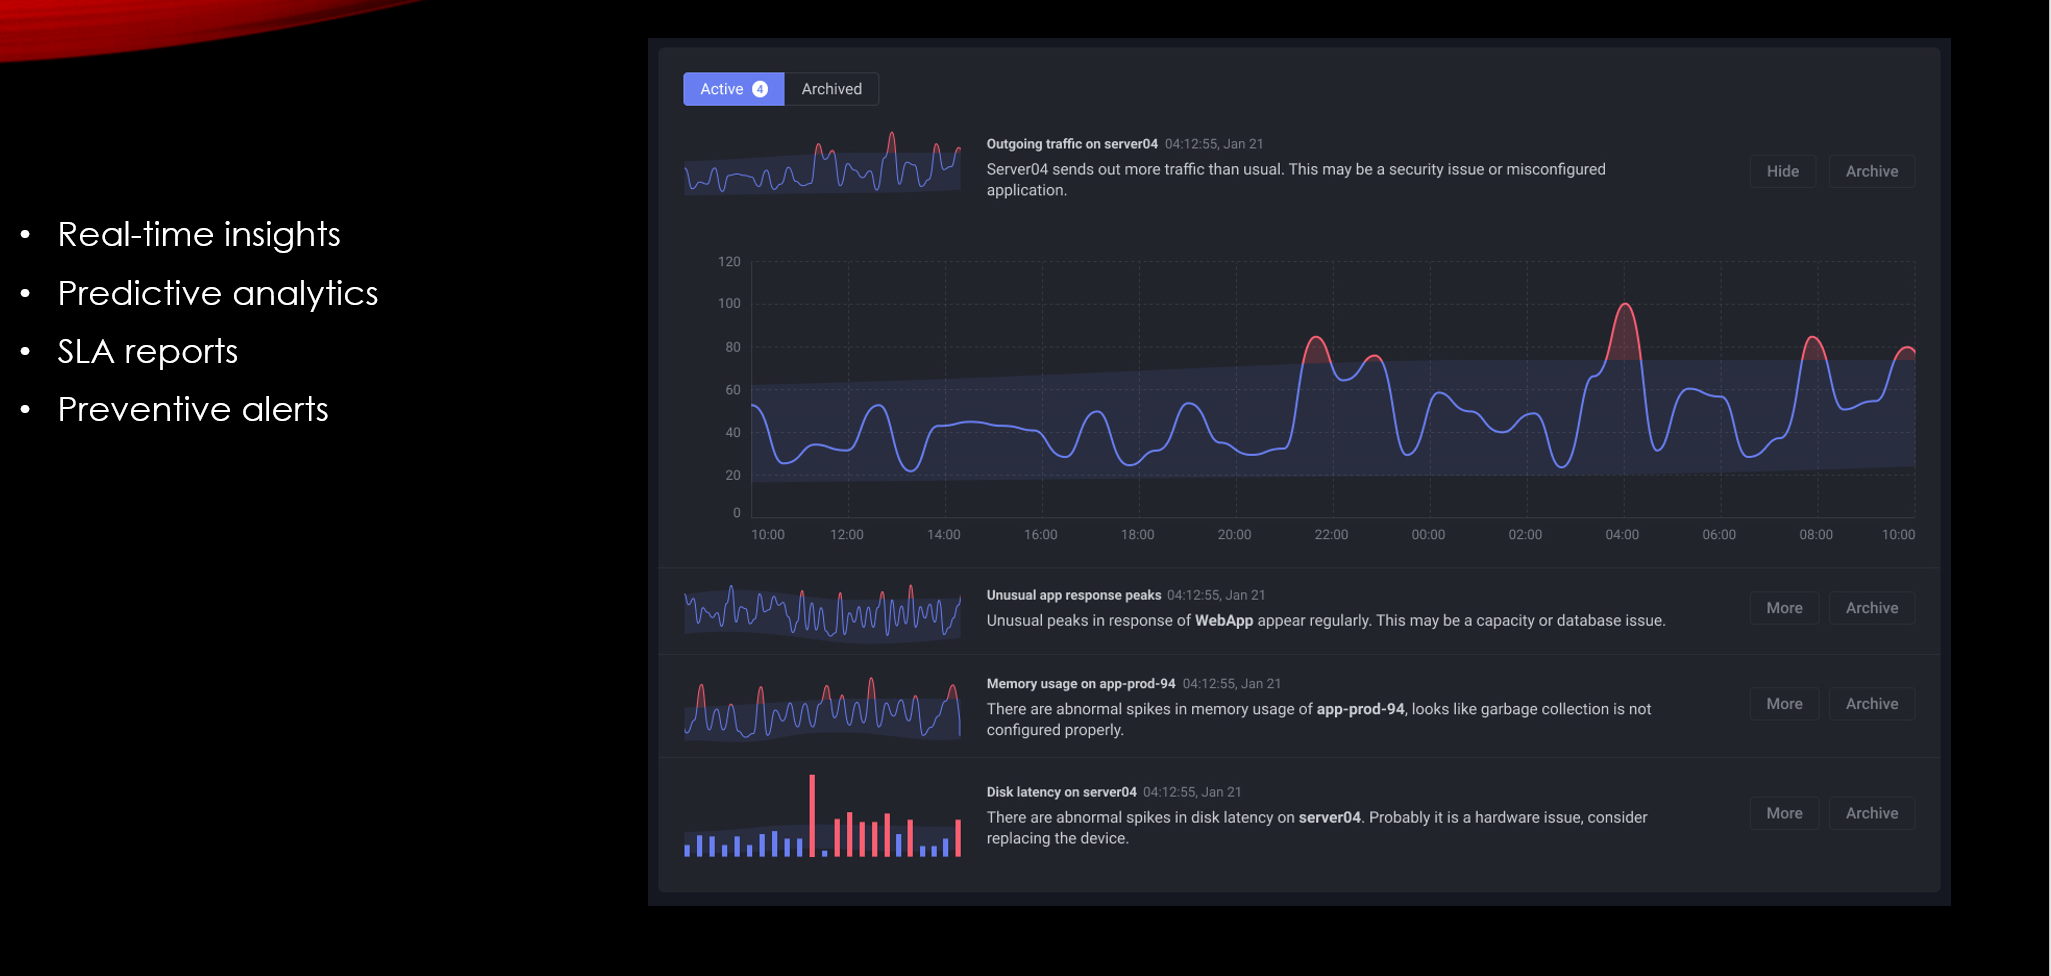Click the disk latency bar chart thumbnail
The image size is (2051, 976).
click(x=822, y=820)
